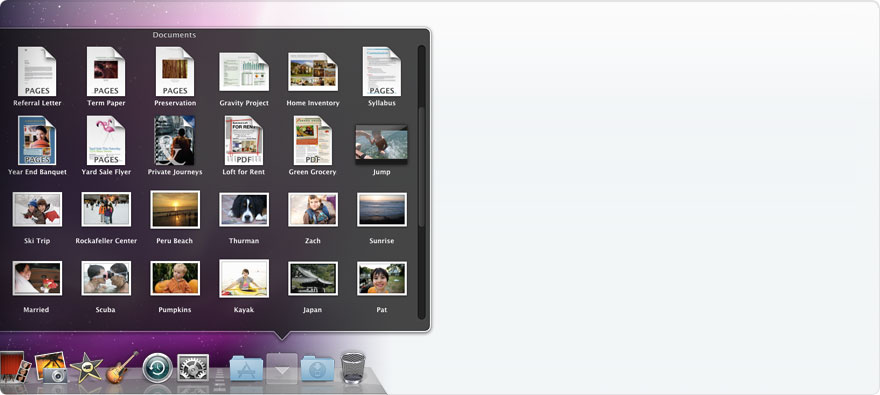880x395 pixels.
Task: Launch Photo Booth from the Dock
Action: click(x=15, y=367)
